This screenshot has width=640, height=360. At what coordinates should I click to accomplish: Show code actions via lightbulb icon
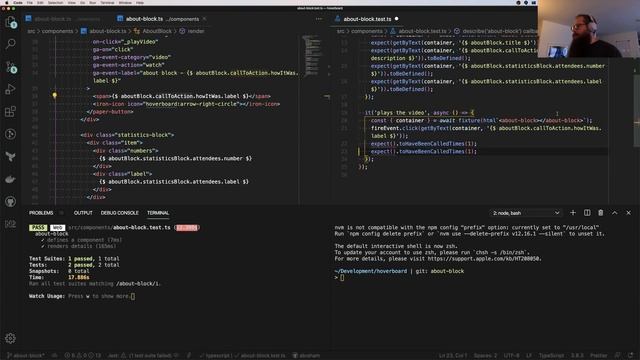point(54,96)
